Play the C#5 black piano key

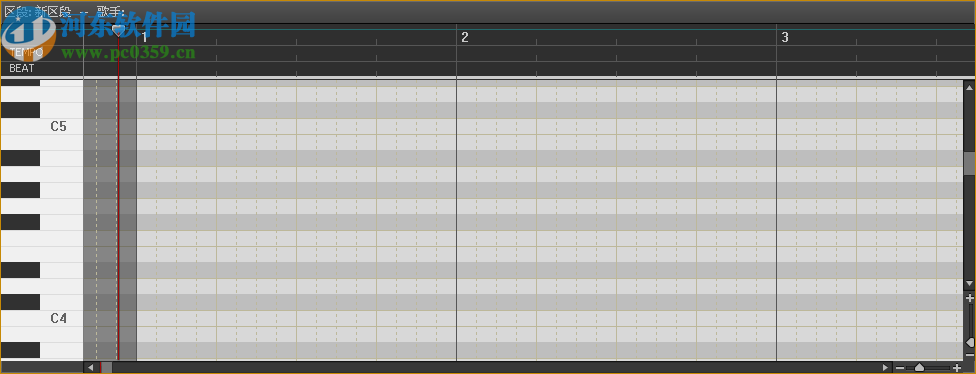tap(20, 110)
